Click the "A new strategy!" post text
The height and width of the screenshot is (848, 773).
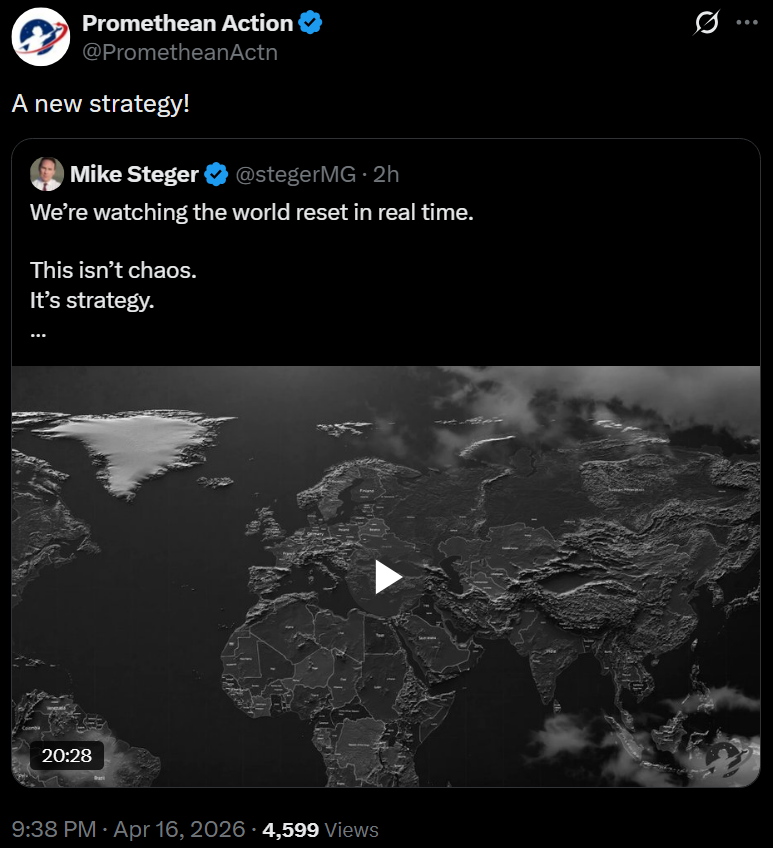tap(100, 103)
